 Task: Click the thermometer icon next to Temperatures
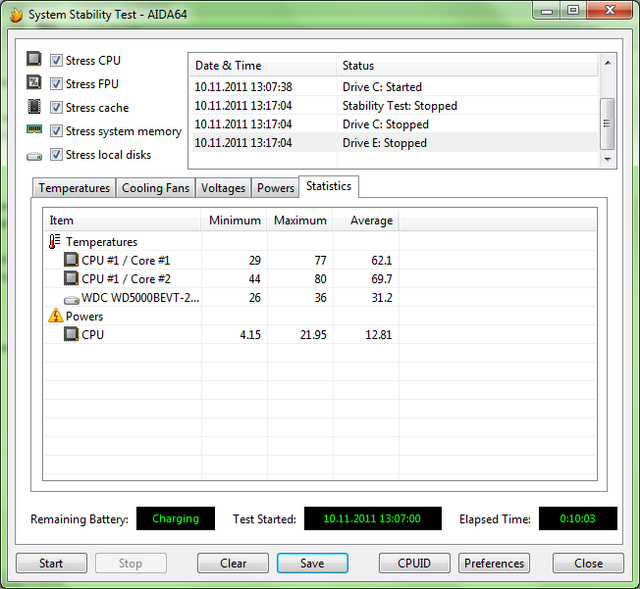point(55,242)
